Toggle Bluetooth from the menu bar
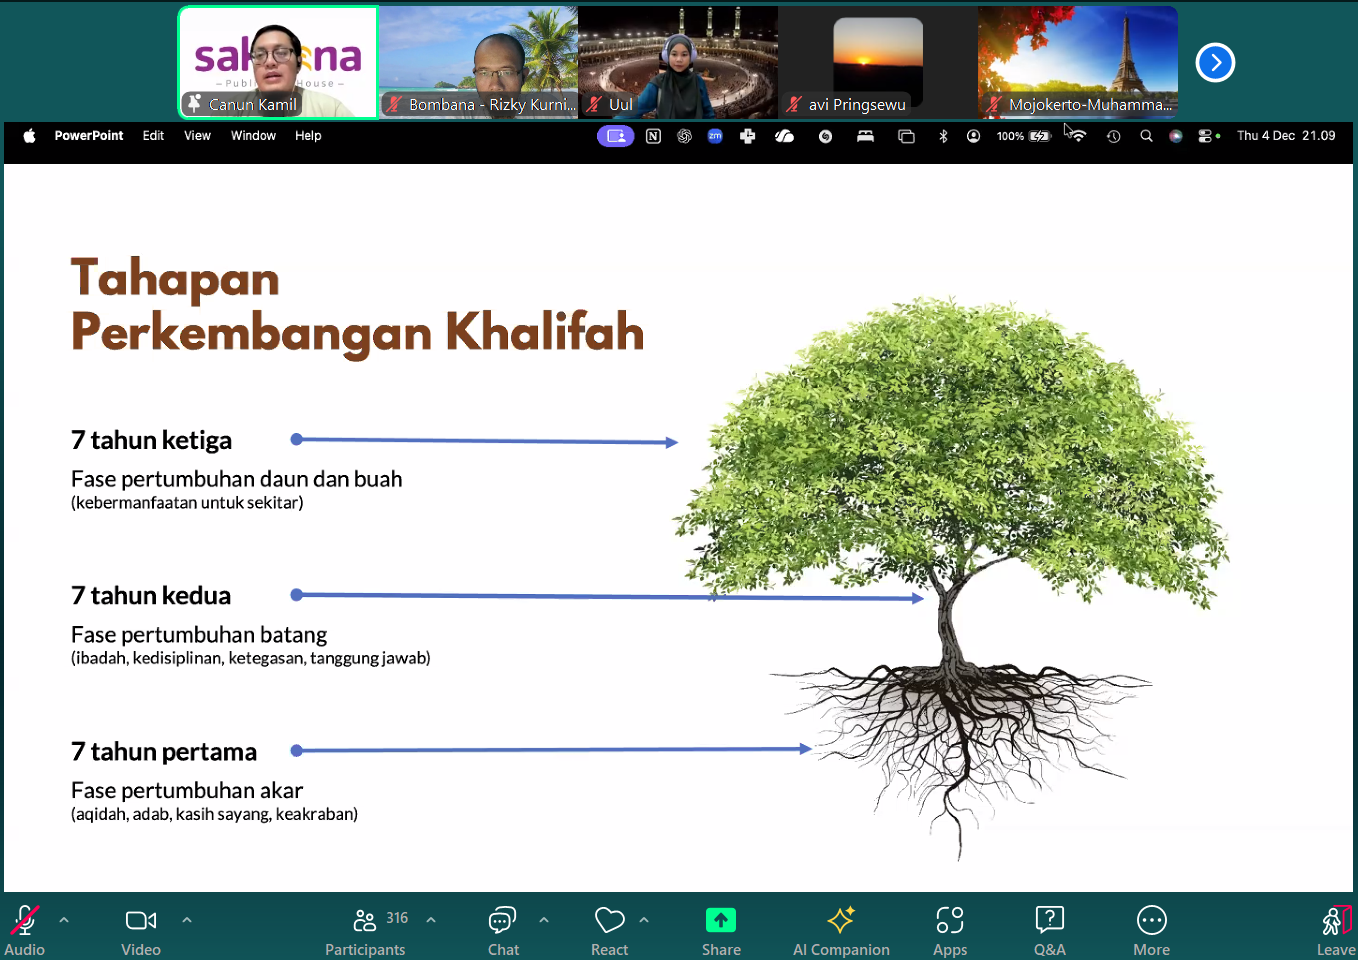The image size is (1358, 960). pos(942,135)
